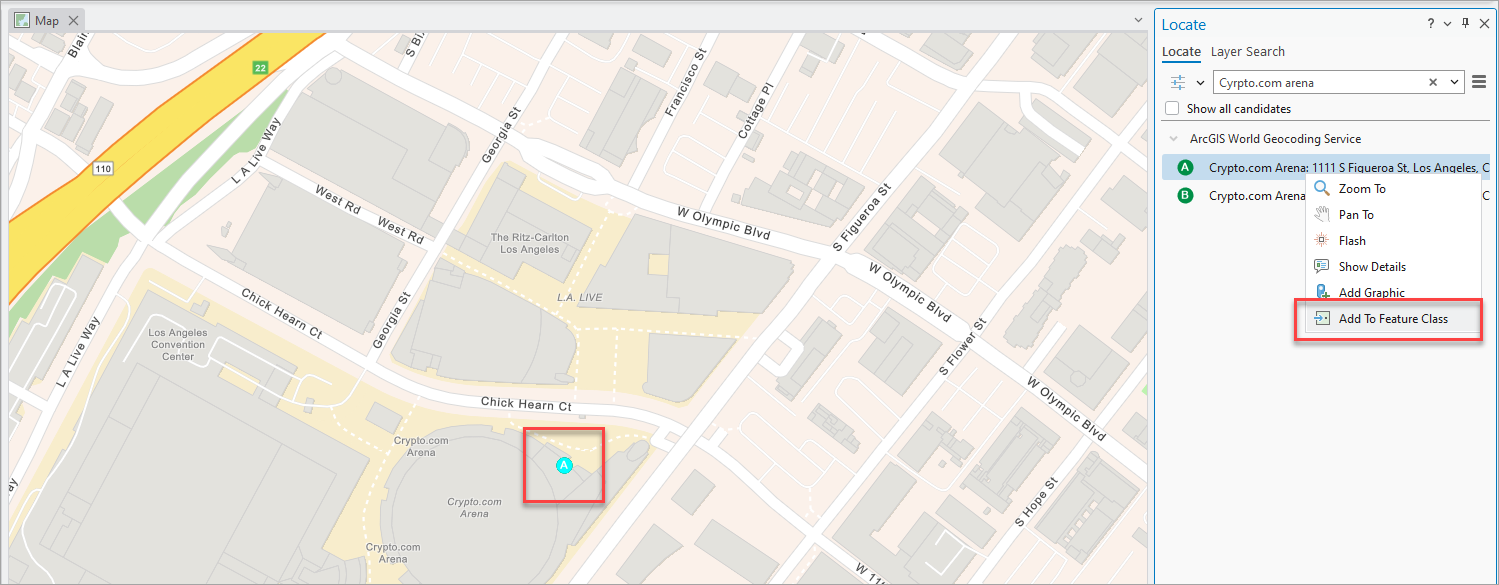Select the Flash icon in the context menu

click(x=1321, y=240)
